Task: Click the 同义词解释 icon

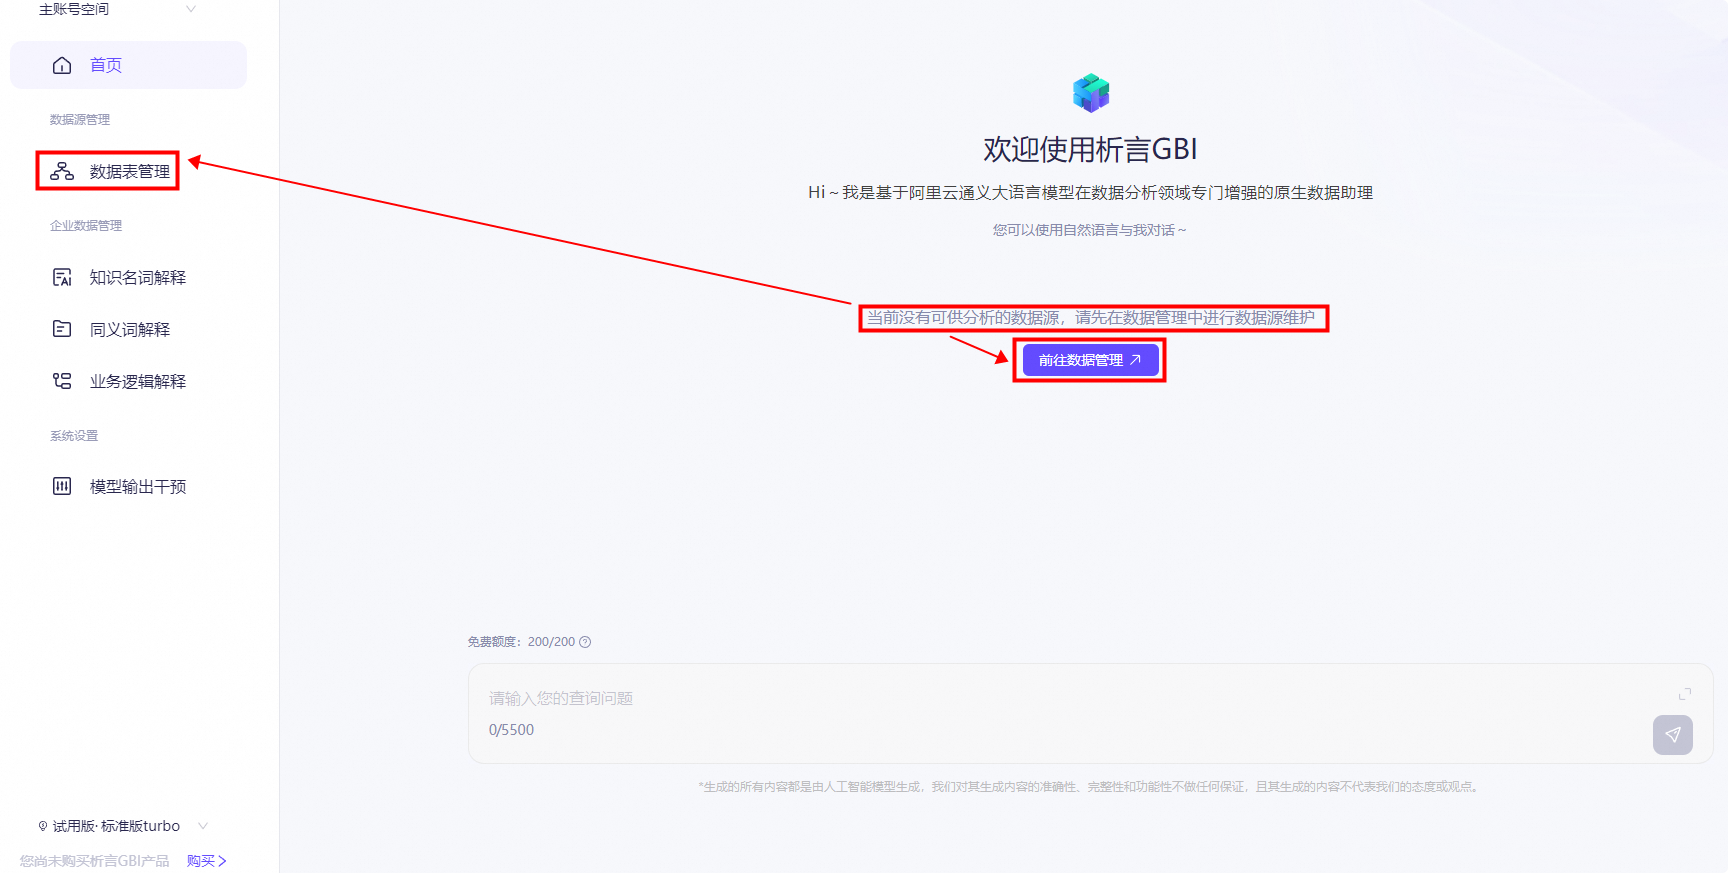Action: [x=62, y=329]
